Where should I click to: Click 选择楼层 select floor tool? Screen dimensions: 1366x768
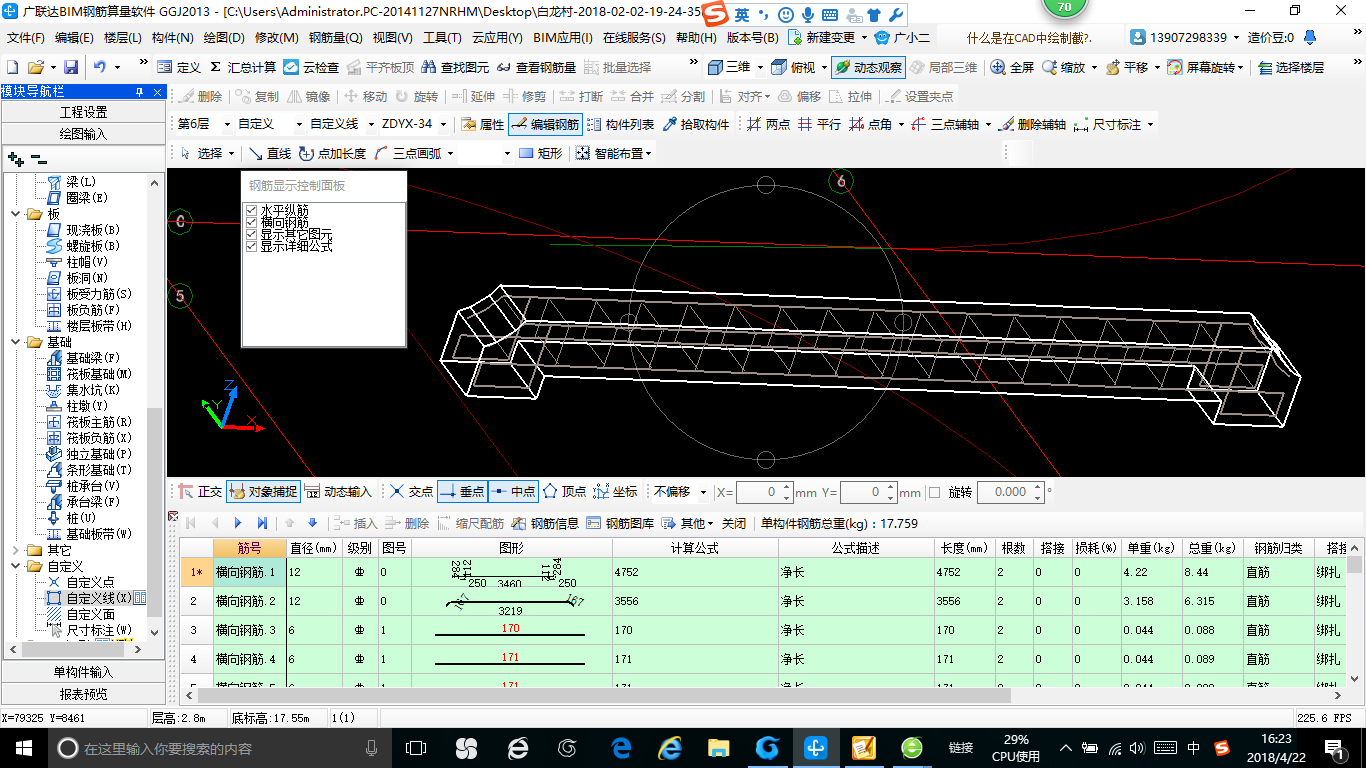pos(1291,67)
